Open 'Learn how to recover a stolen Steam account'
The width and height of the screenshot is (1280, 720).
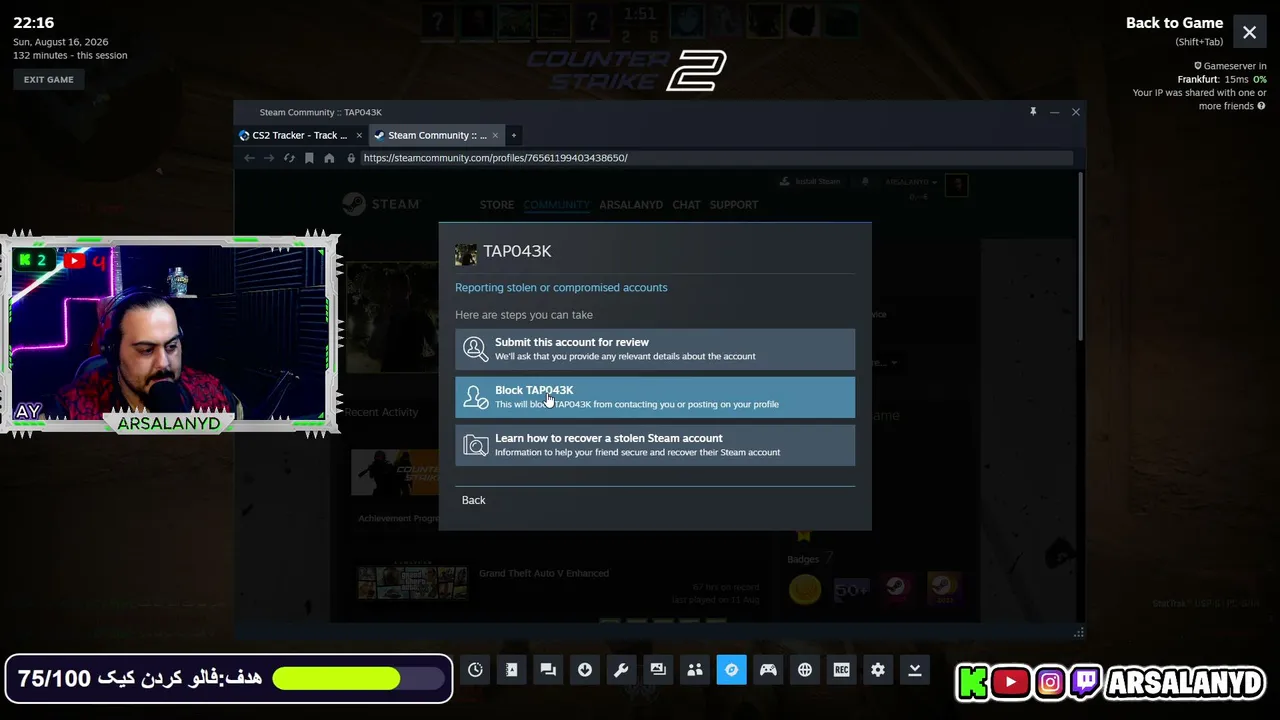pyautogui.click(x=655, y=445)
